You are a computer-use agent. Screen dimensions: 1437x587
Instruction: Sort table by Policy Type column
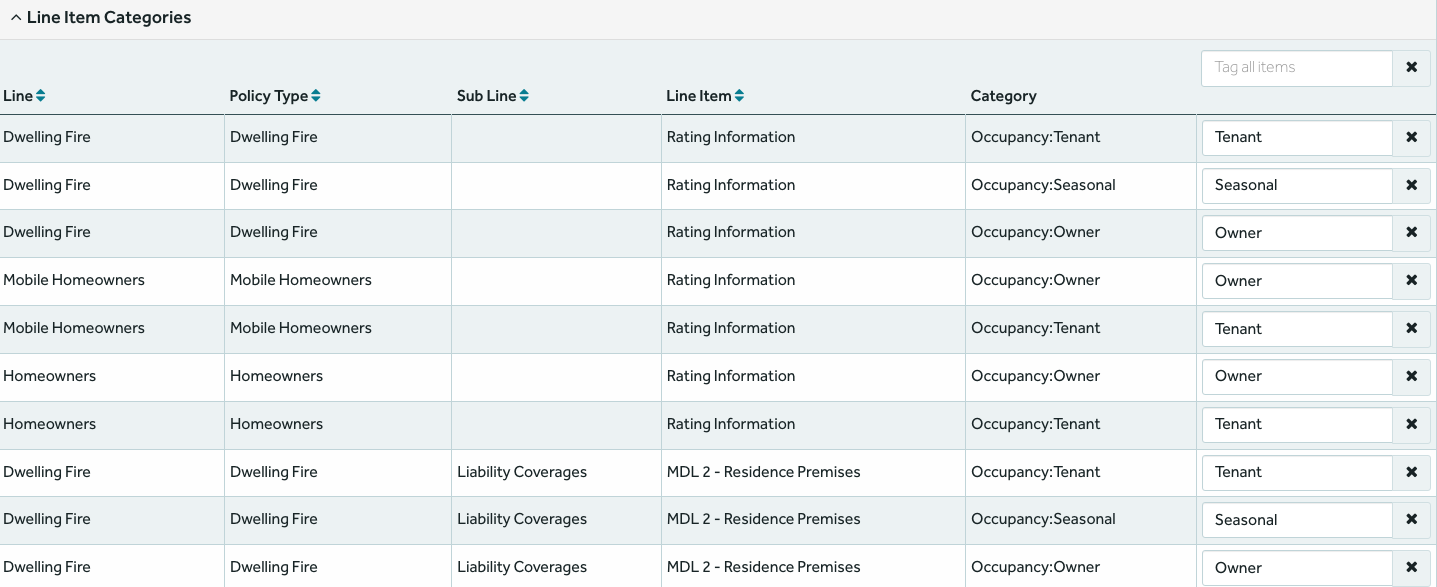click(x=316, y=96)
